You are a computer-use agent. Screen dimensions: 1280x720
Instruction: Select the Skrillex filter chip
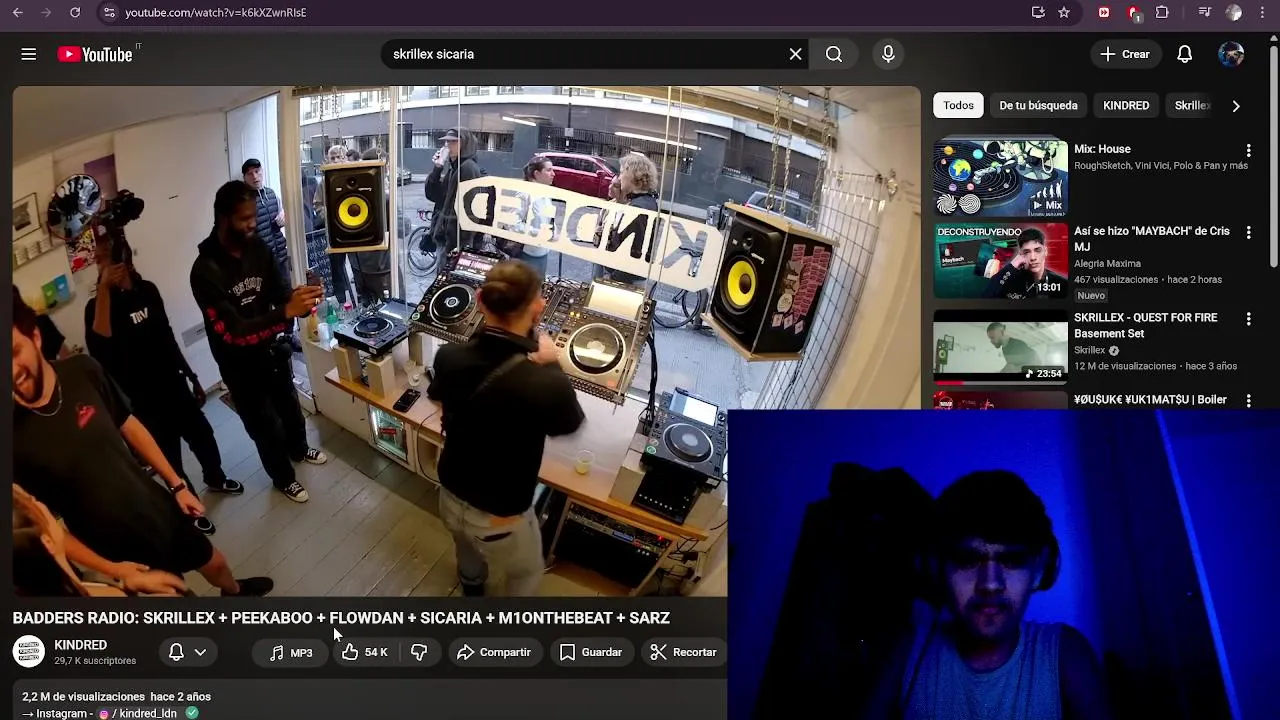[1192, 105]
